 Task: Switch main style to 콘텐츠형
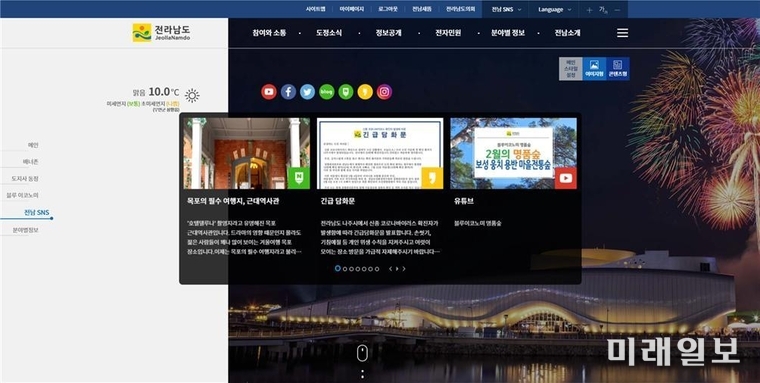pyautogui.click(x=618, y=69)
